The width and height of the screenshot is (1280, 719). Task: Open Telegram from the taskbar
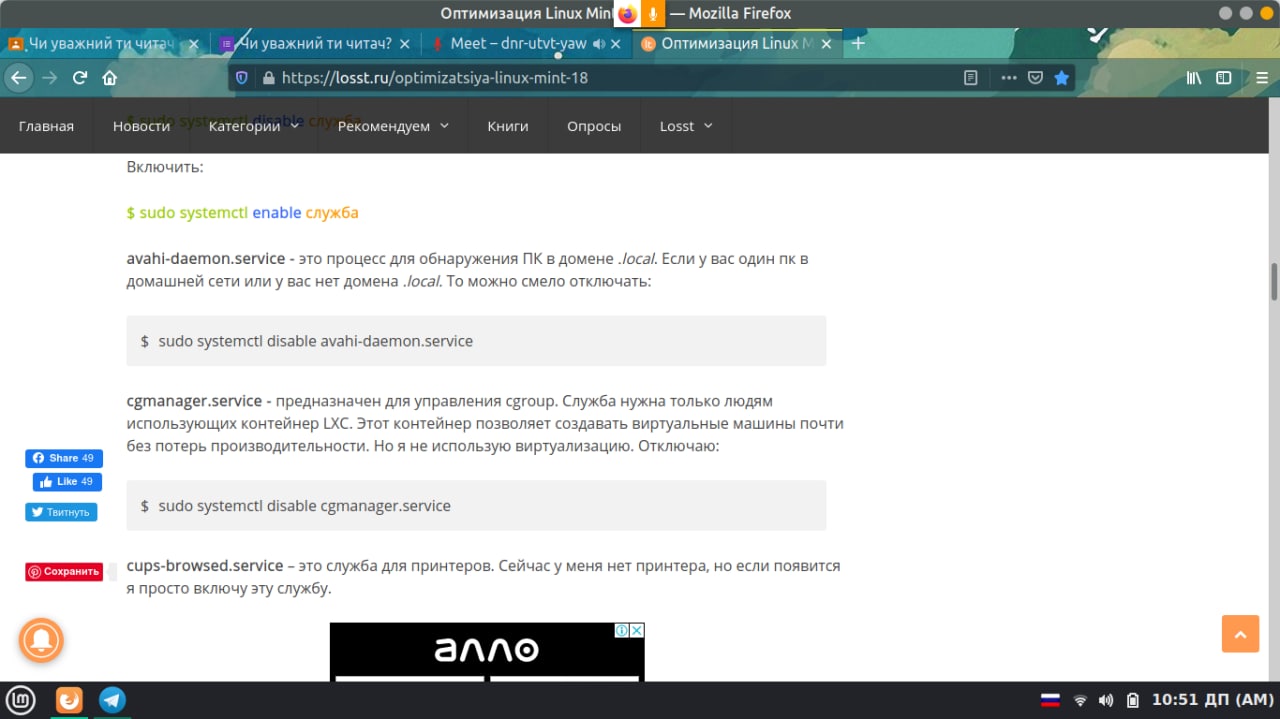tap(112, 700)
